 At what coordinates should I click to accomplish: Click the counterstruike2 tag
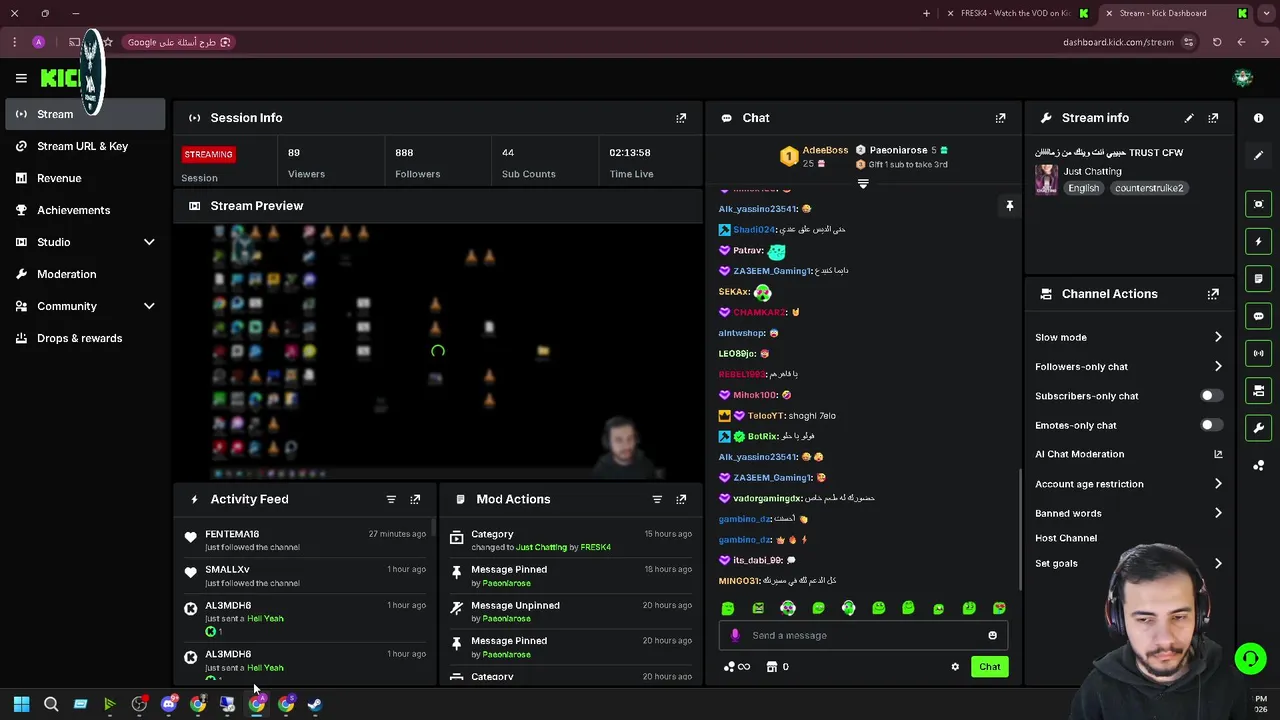pyautogui.click(x=1149, y=188)
